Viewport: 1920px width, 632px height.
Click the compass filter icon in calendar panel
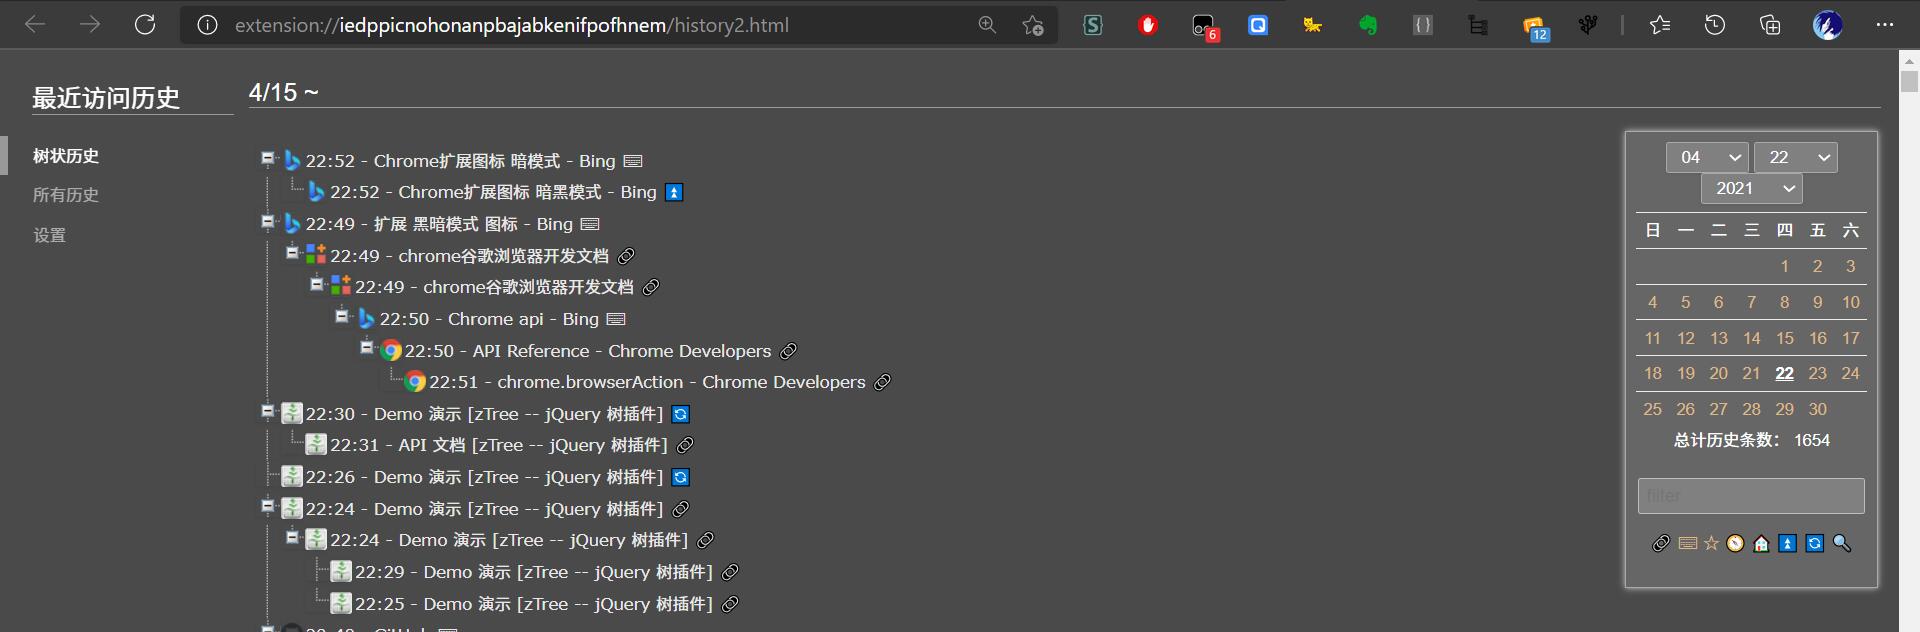click(1735, 543)
